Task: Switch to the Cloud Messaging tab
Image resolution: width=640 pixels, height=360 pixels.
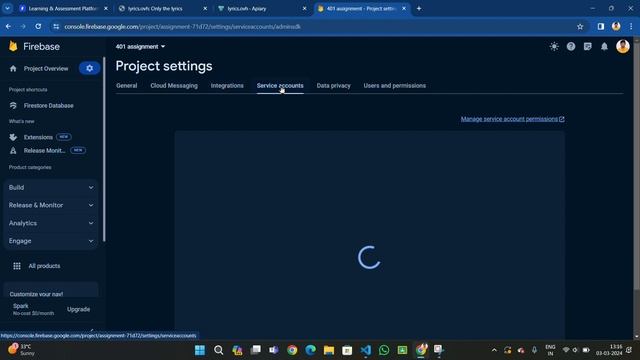Action: pos(174,86)
